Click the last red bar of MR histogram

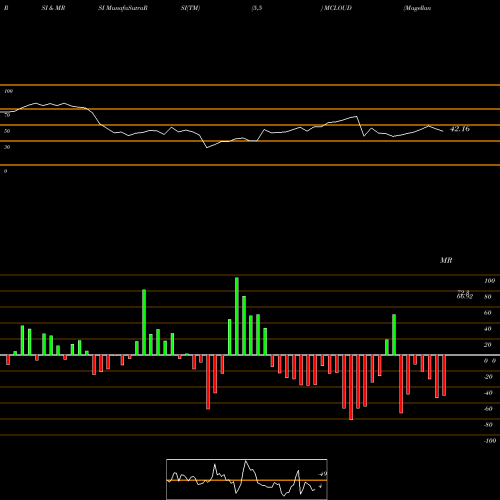tap(444, 375)
